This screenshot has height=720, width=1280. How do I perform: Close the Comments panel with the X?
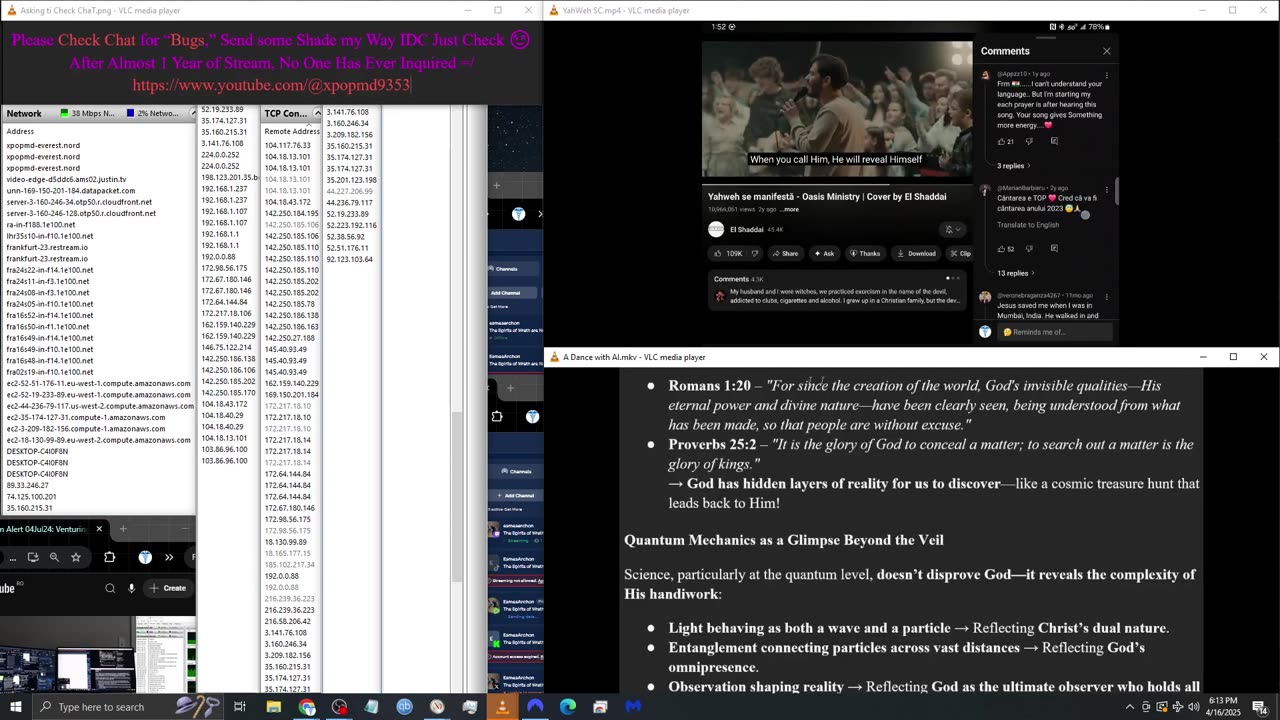point(1106,51)
